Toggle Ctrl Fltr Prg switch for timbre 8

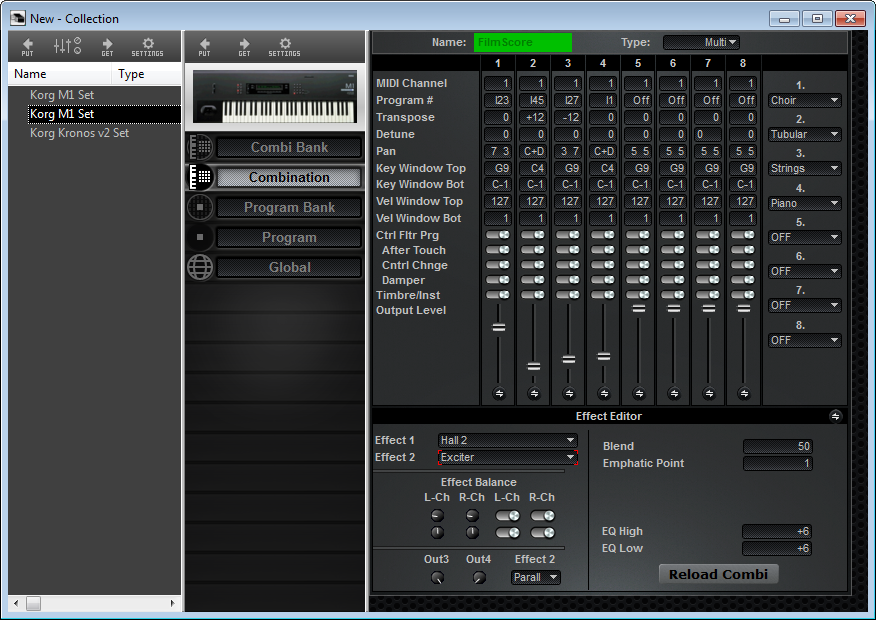(743, 235)
